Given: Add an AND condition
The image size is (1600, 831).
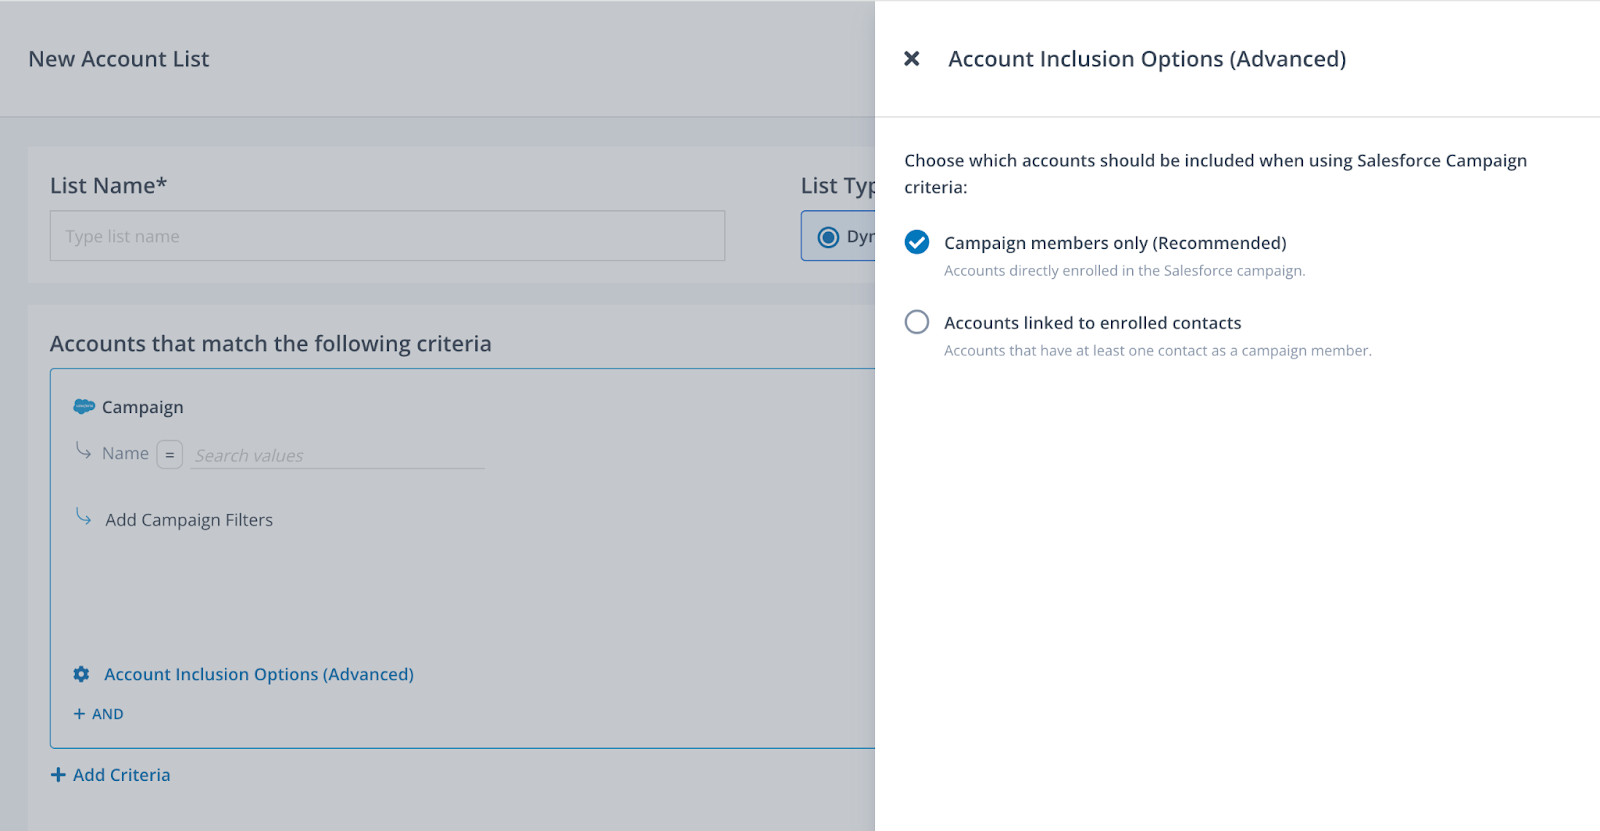Looking at the screenshot, I should coord(107,714).
